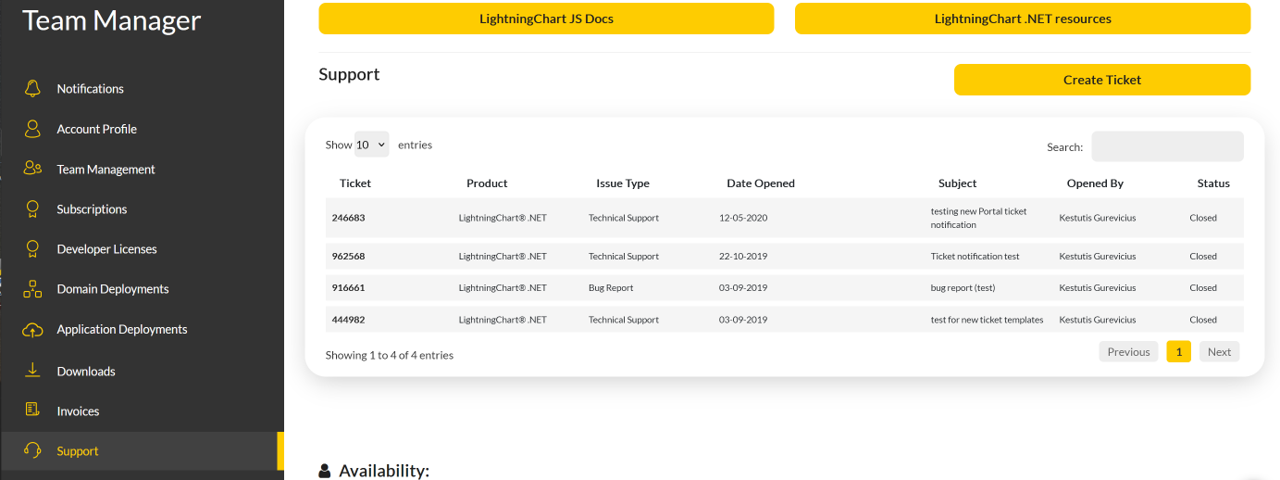Click the Next pagination button
The image size is (1280, 480).
pyautogui.click(x=1219, y=352)
